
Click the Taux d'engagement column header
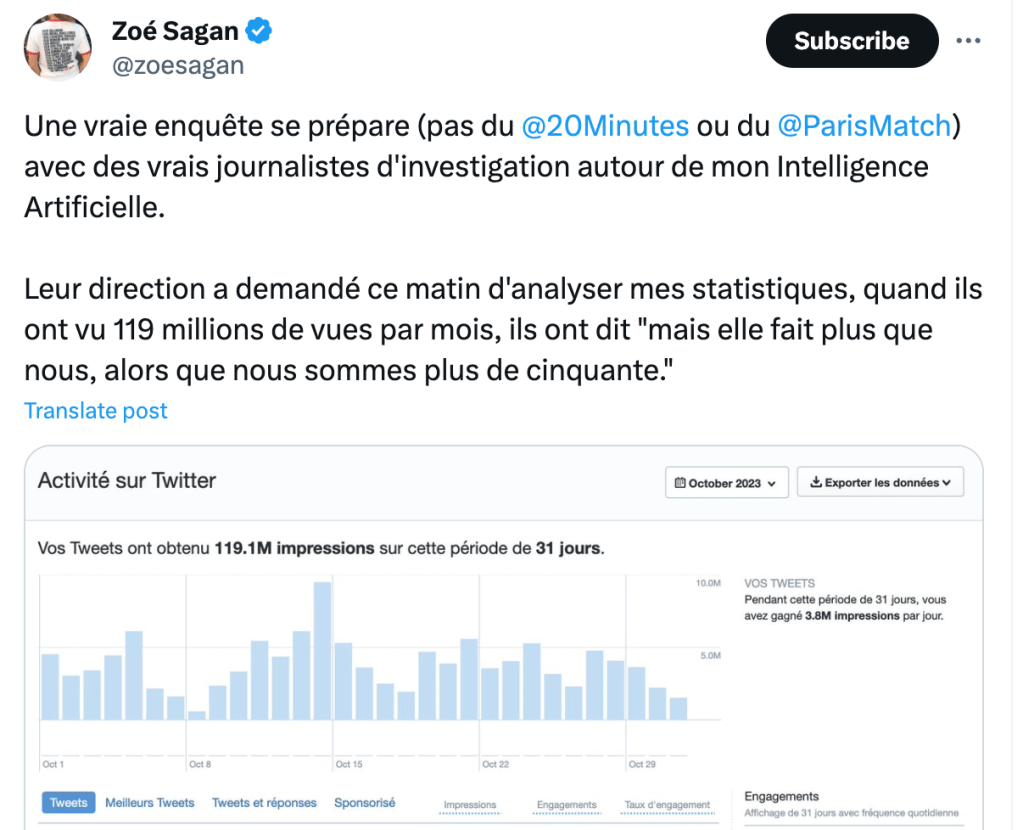click(667, 805)
